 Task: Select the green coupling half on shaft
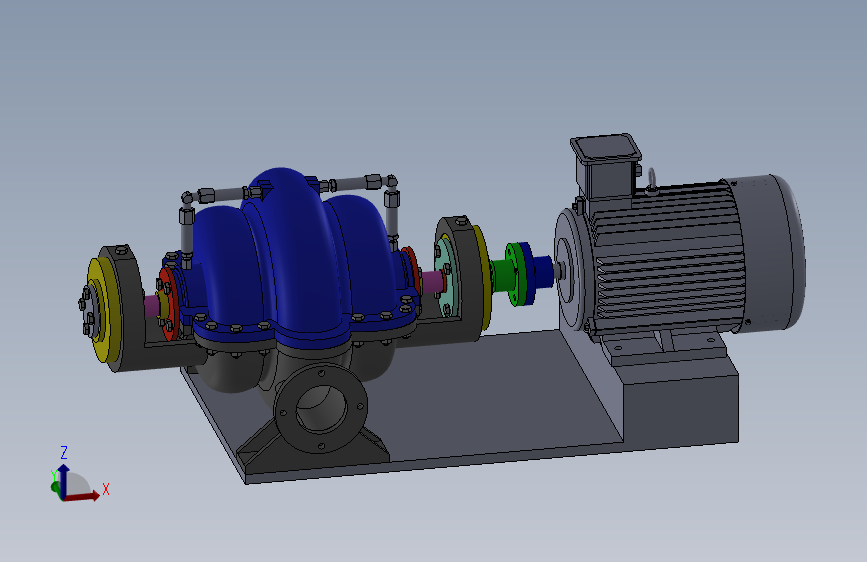(508, 274)
